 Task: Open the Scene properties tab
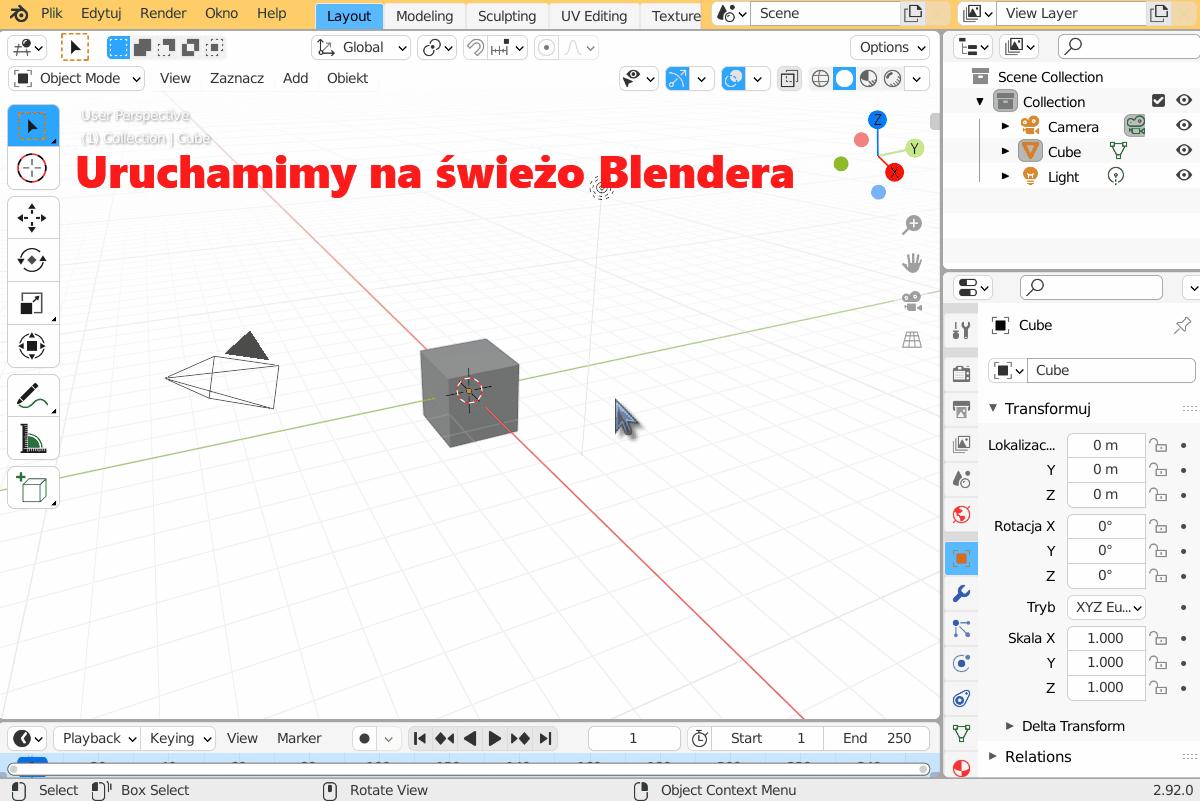[x=961, y=479]
